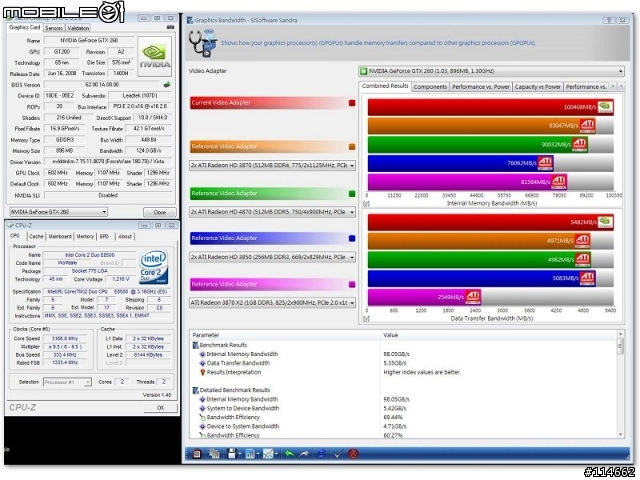Click the floppy disk save icon
Screen dimensions: 640x480
pyautogui.click(x=232, y=453)
